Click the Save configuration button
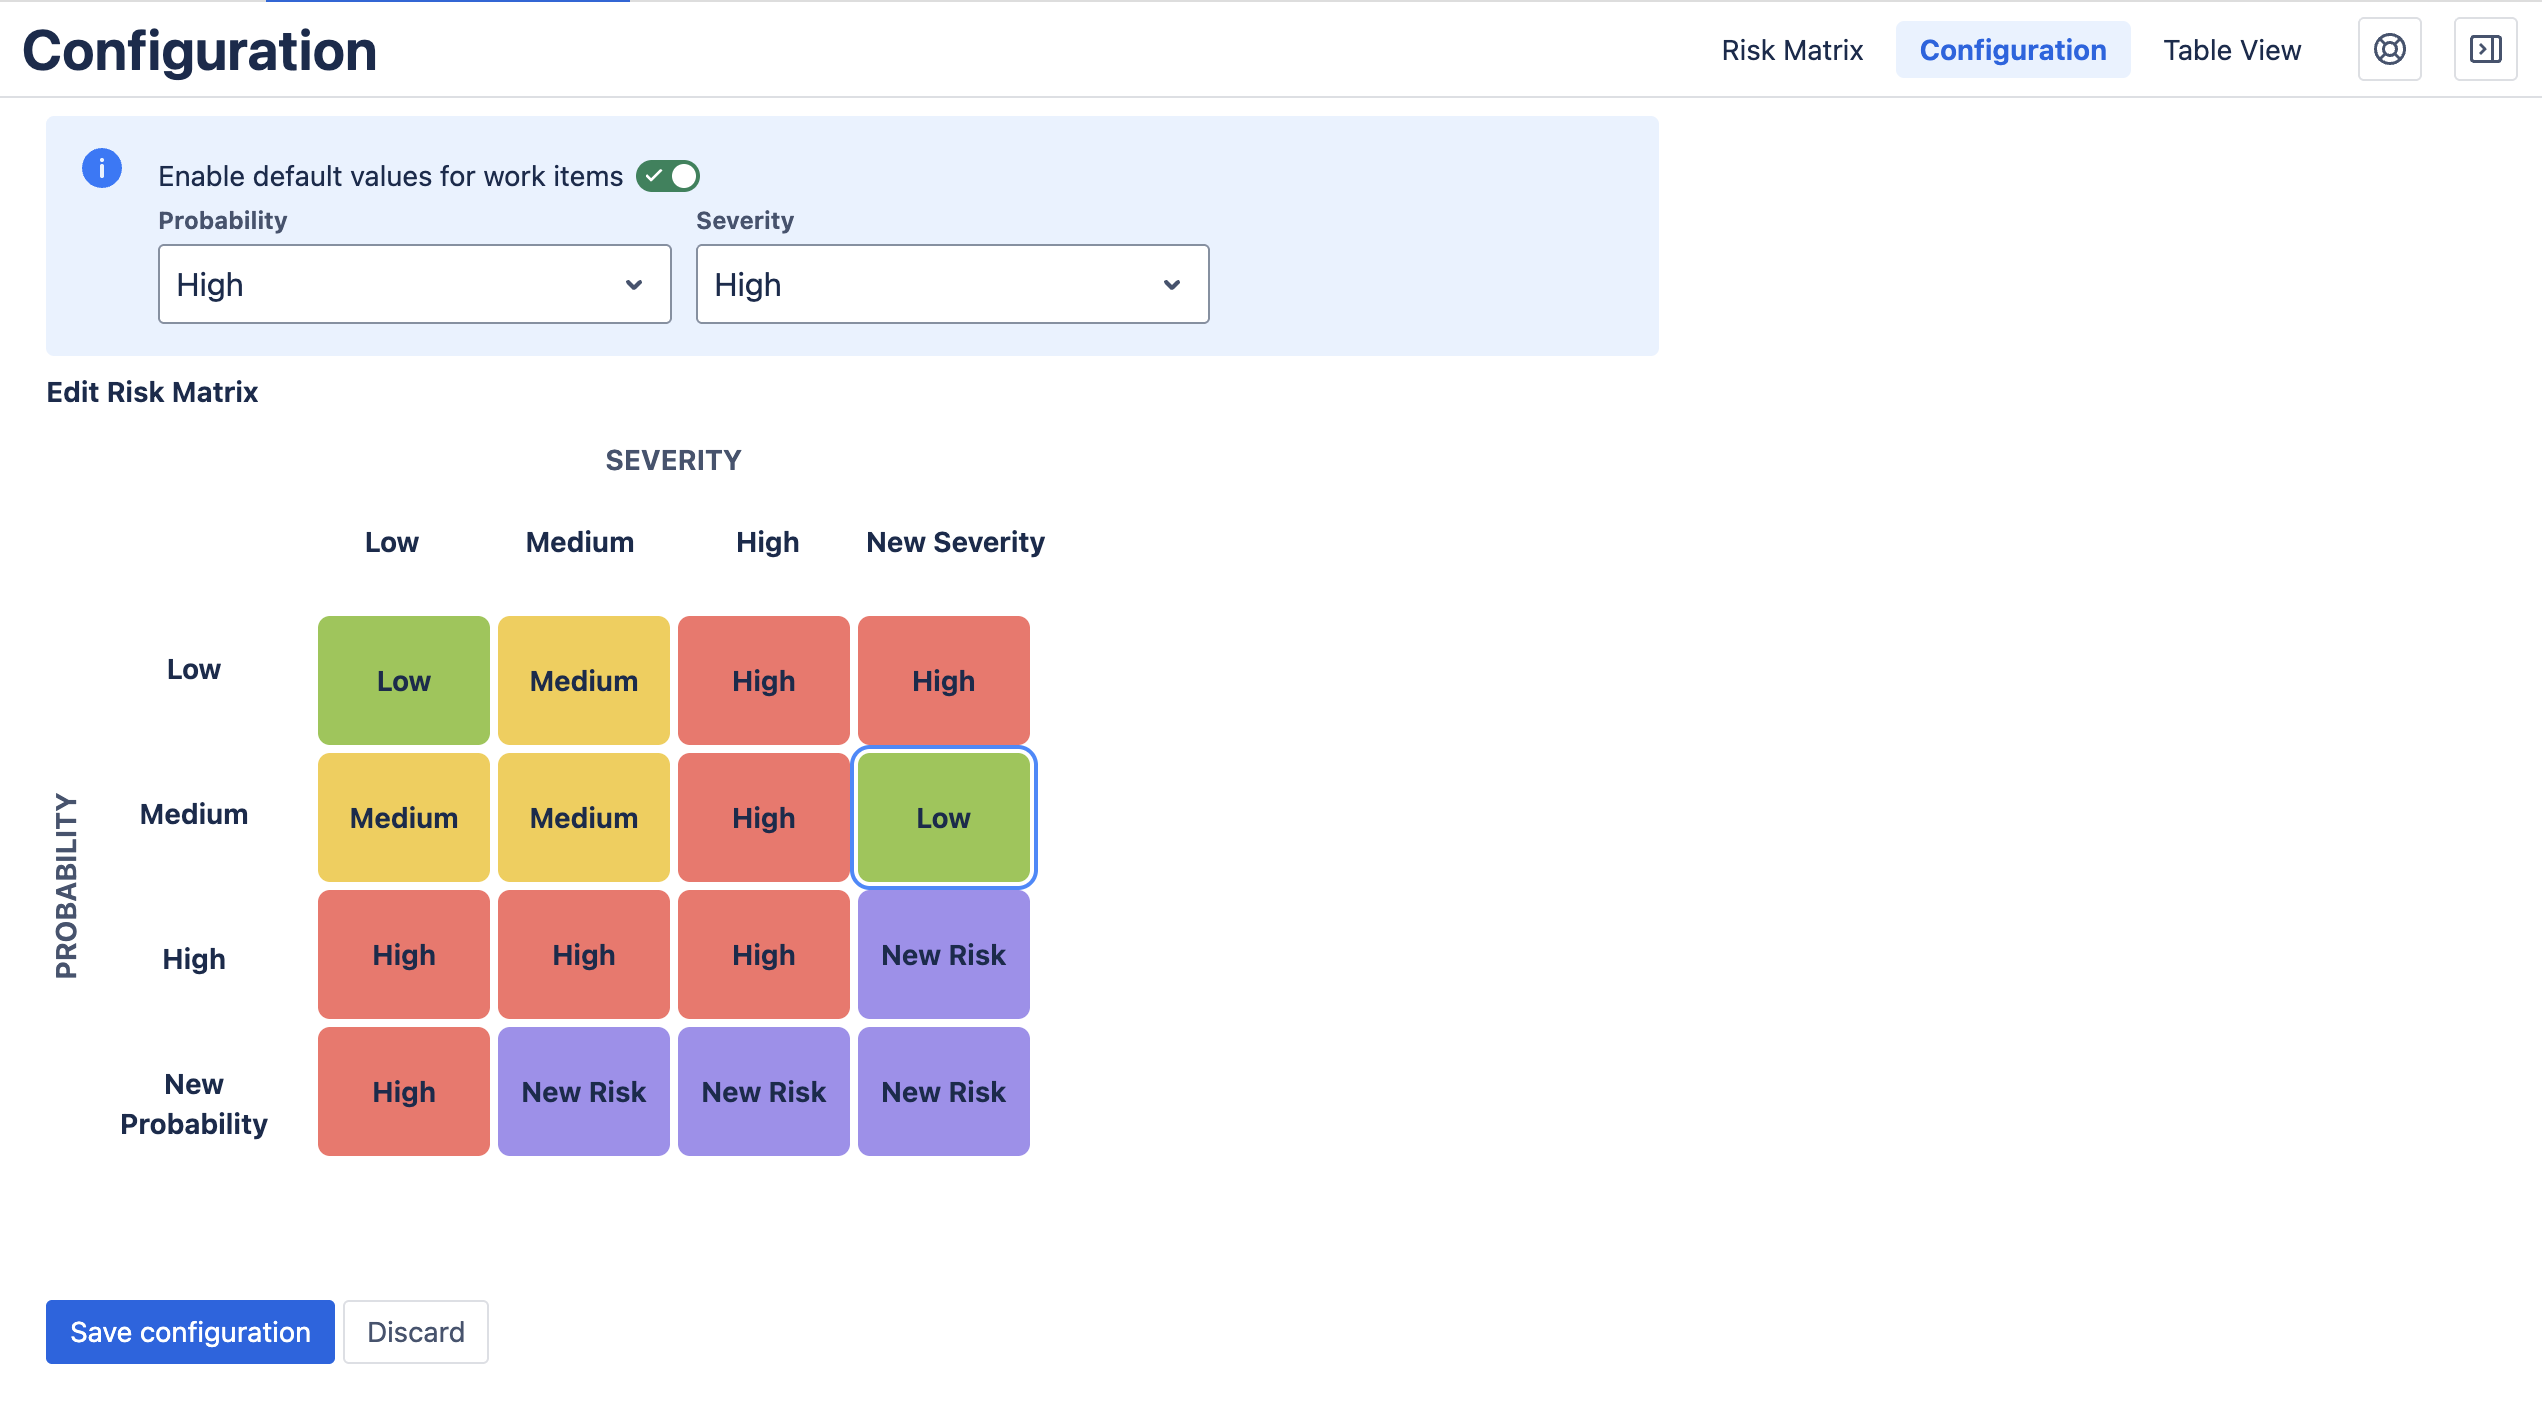 point(190,1332)
